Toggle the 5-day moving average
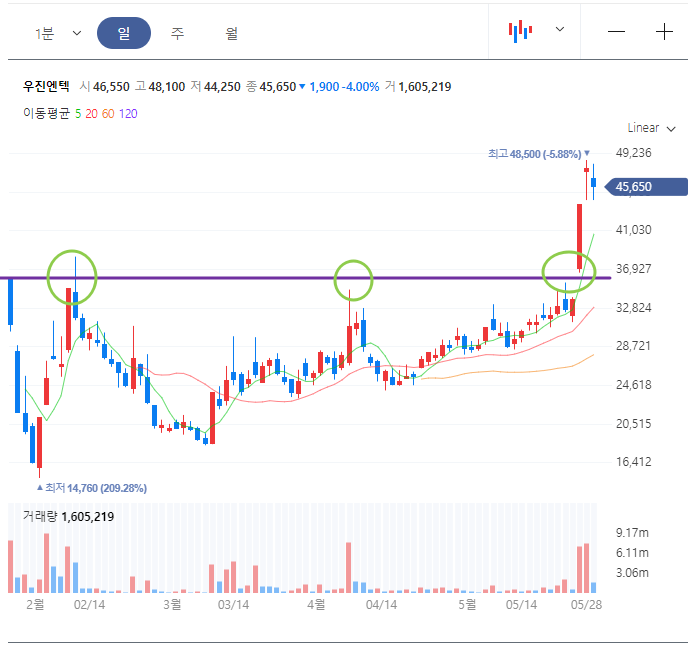Screen dimensions: 692x648 [x=78, y=114]
